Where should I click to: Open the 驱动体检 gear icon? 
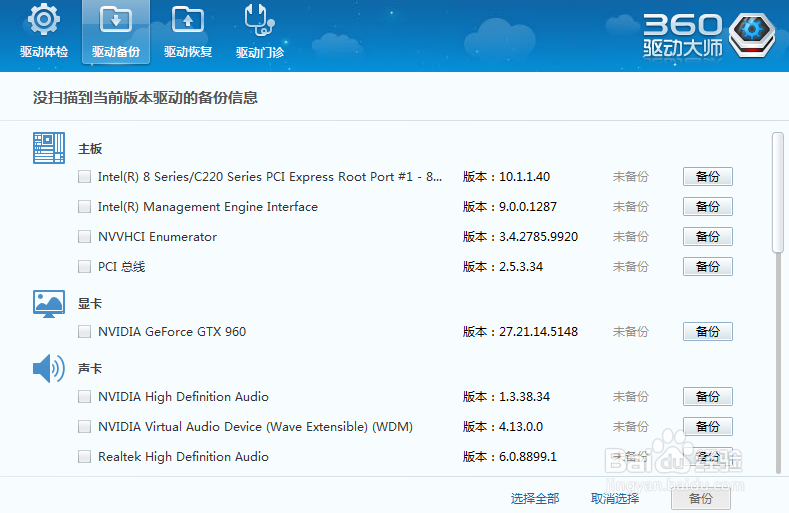click(x=44, y=20)
